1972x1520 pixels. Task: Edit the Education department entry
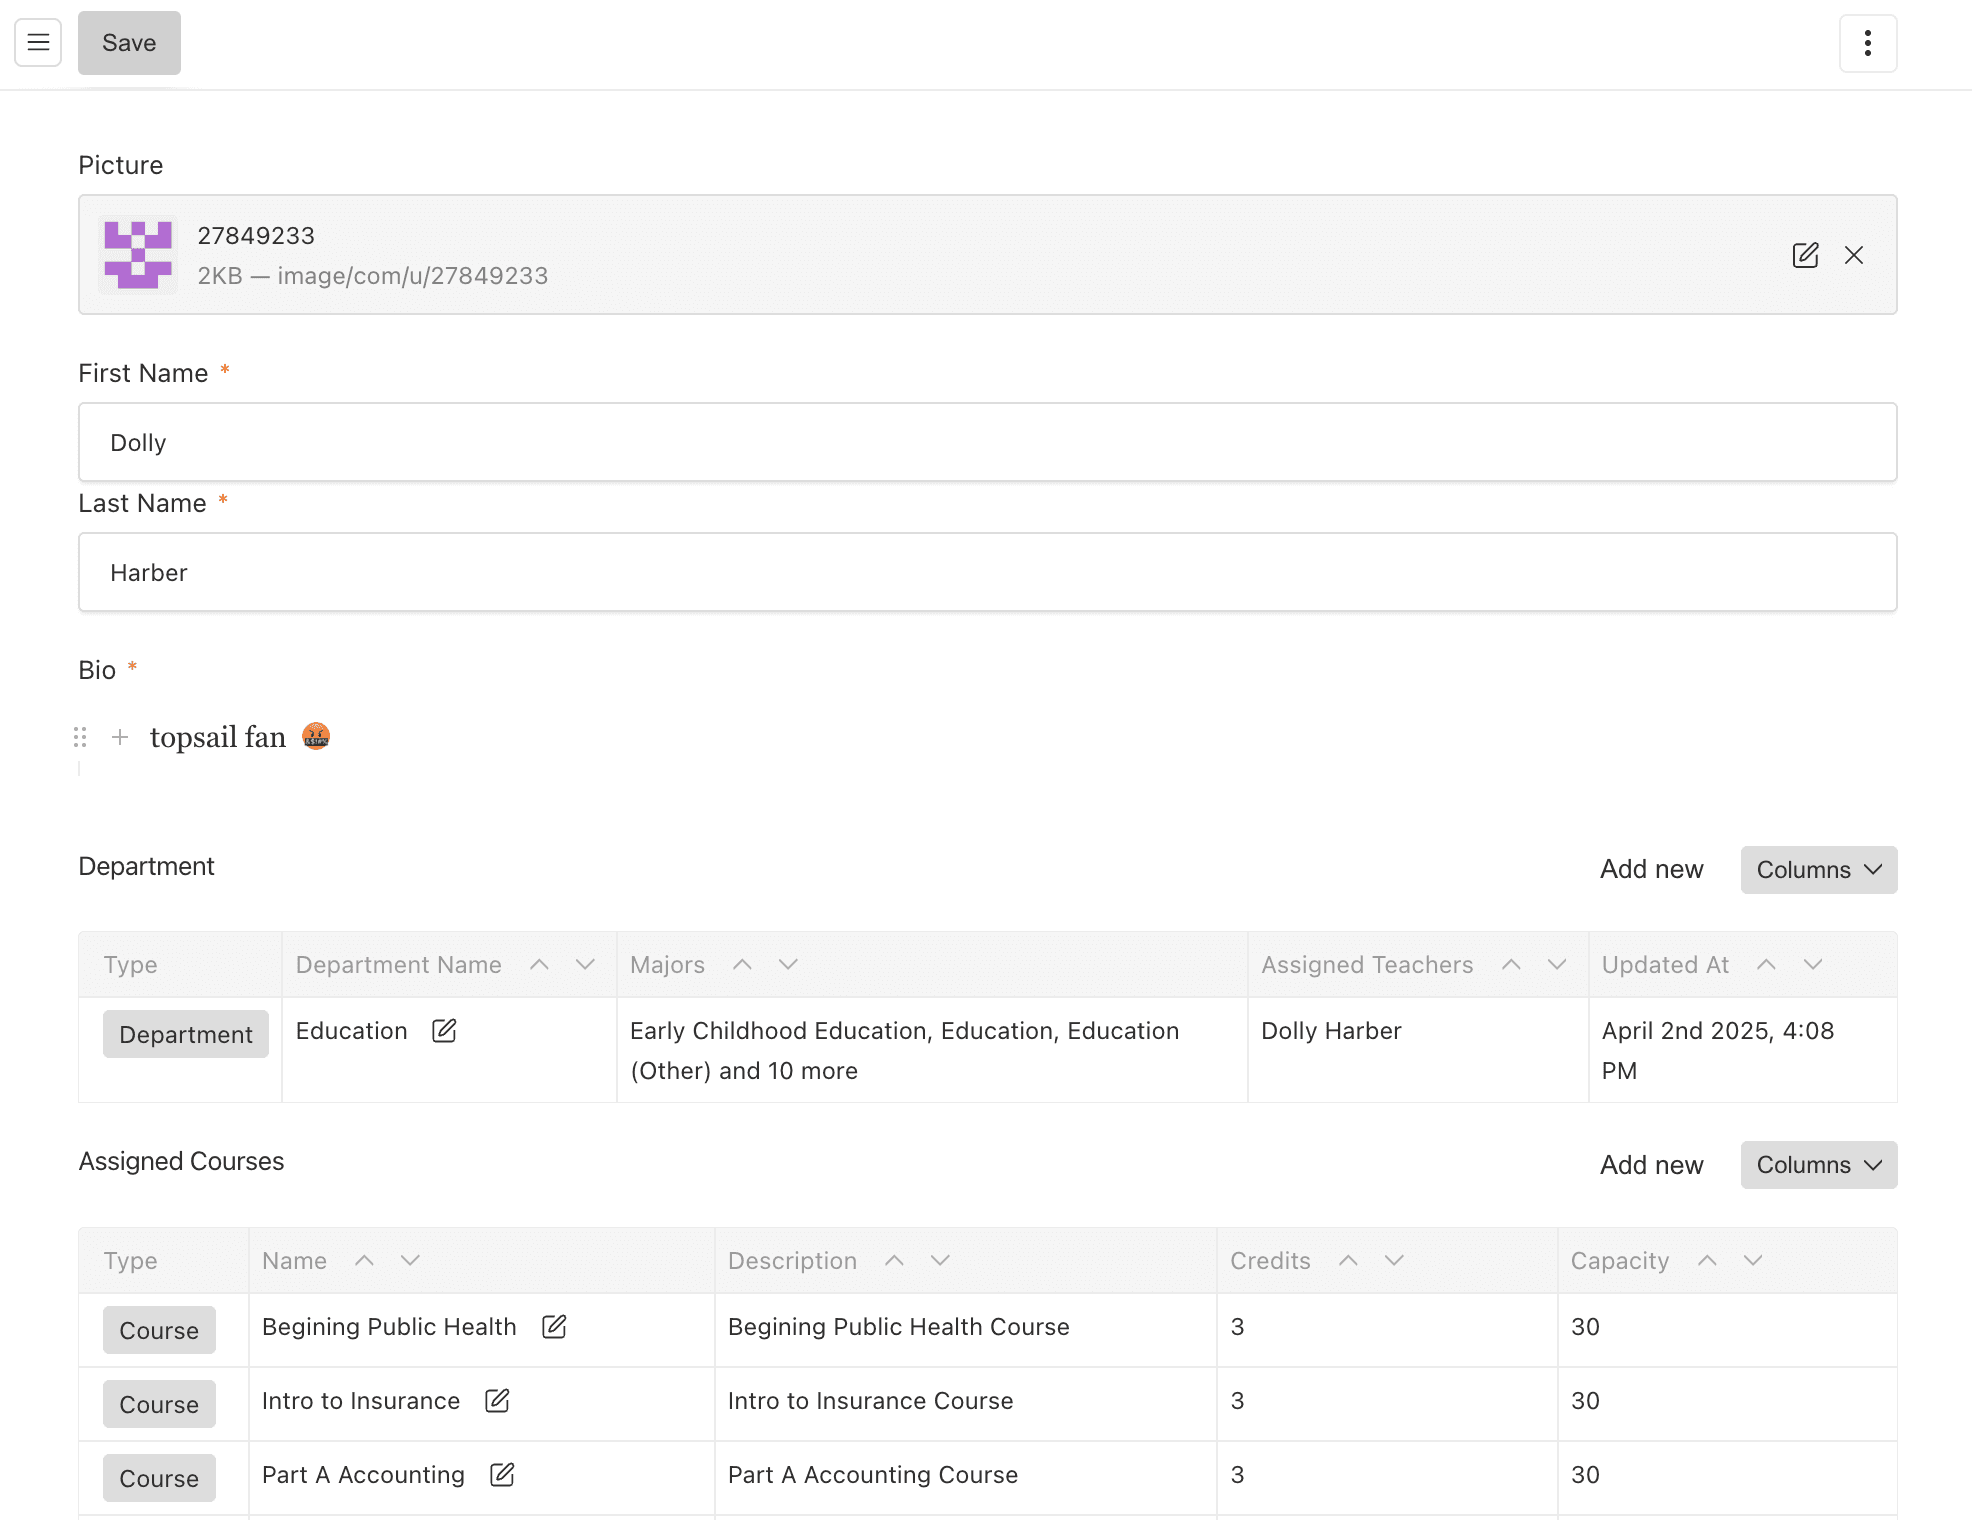click(x=444, y=1031)
